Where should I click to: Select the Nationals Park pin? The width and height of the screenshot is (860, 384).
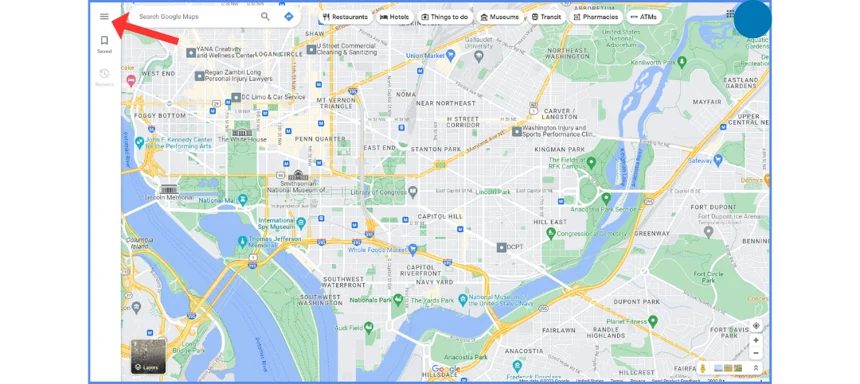[397, 300]
